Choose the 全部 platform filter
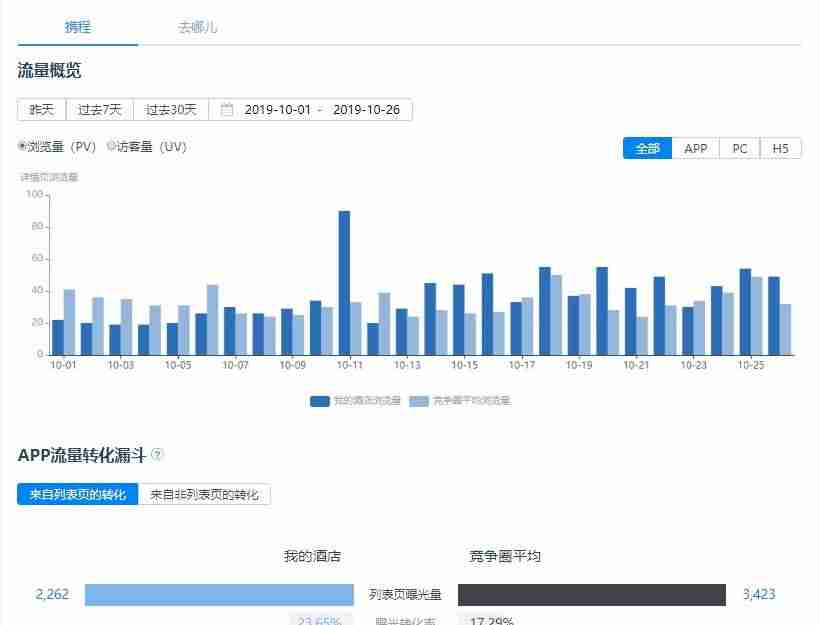This screenshot has width=819, height=625. click(x=648, y=148)
